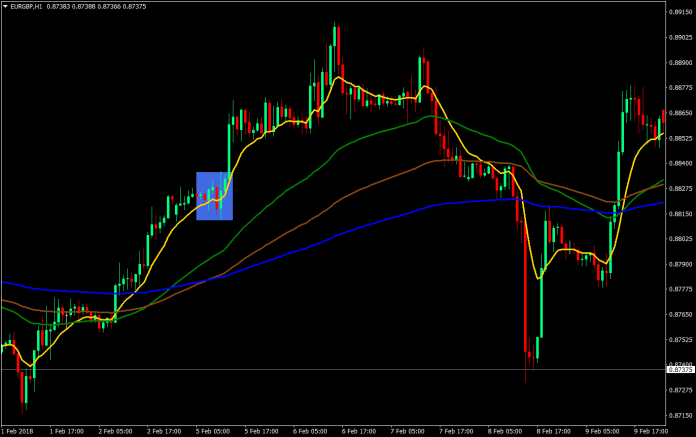Click the 5 Feb 05:00 time label
This screenshot has height=437, width=696.
click(212, 431)
